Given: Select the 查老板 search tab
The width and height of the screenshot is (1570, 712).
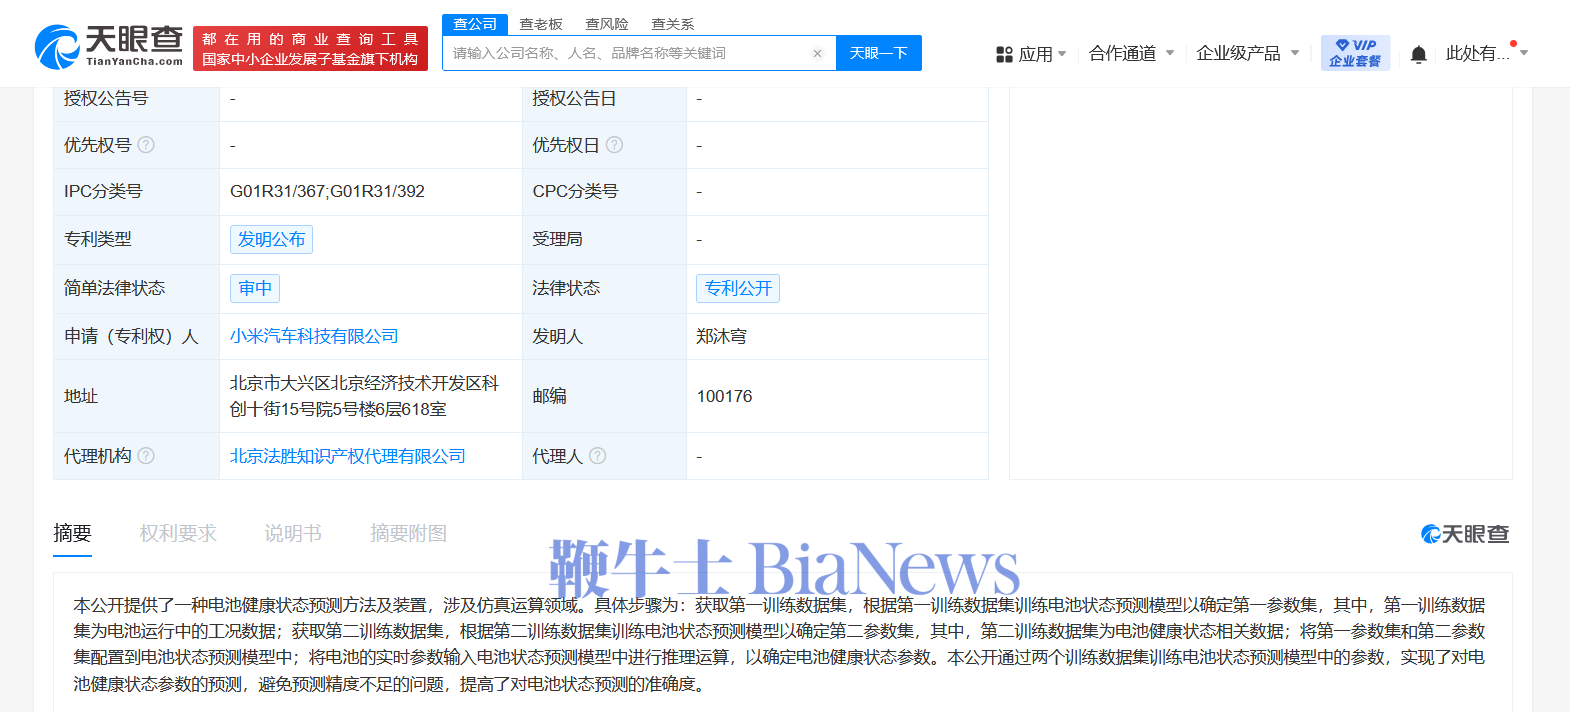Looking at the screenshot, I should click(541, 24).
